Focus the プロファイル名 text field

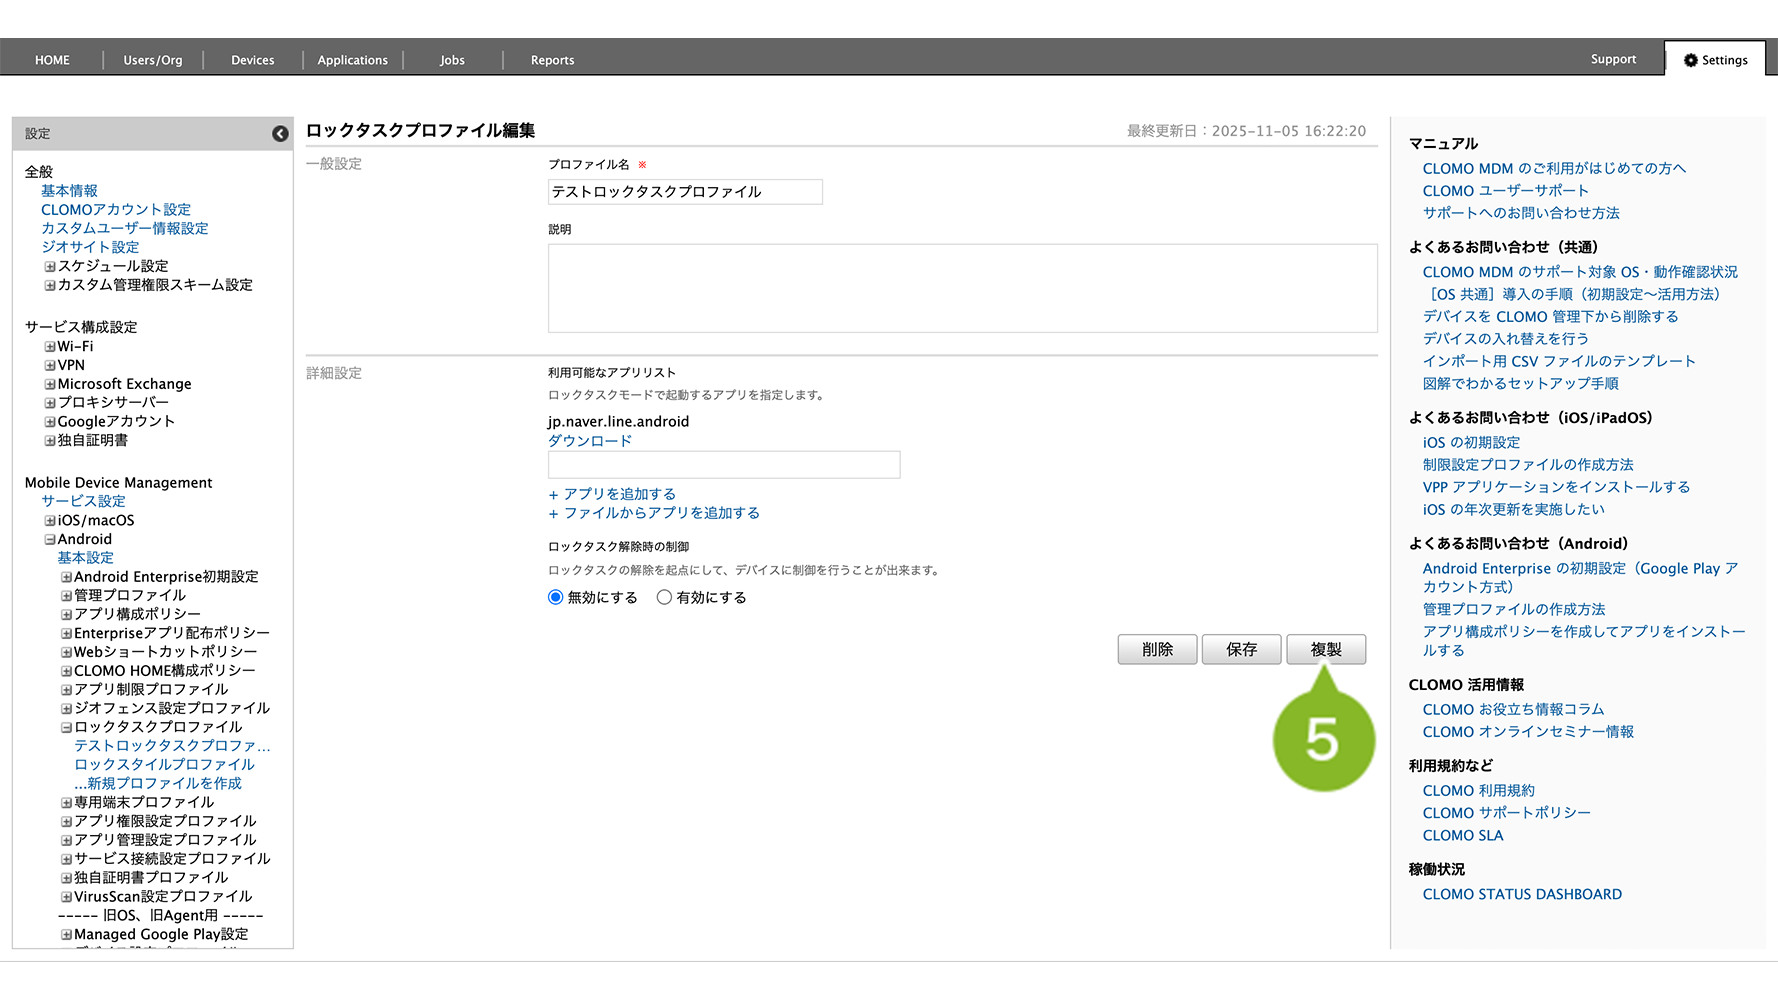coord(685,192)
